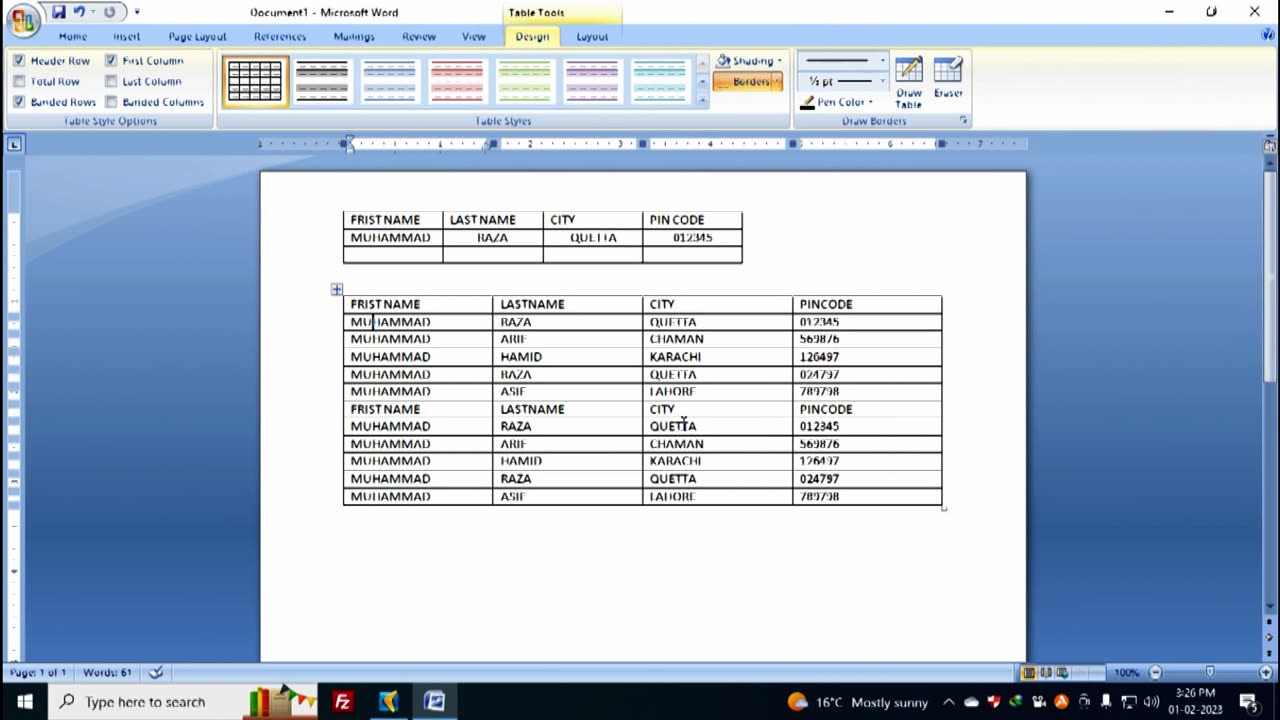Redo the last action
Screen dimensions: 1280x720
(109, 12)
